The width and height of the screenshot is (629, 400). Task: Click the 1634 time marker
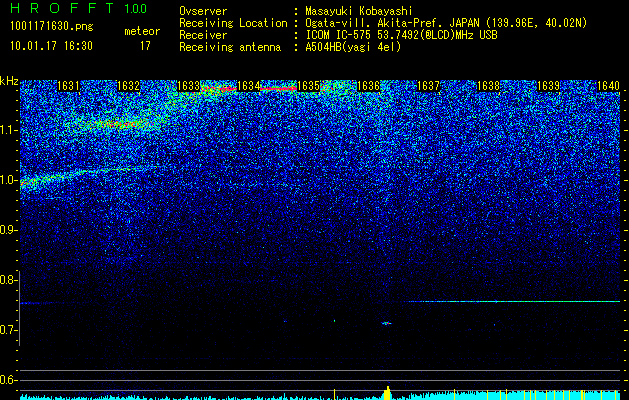click(248, 86)
